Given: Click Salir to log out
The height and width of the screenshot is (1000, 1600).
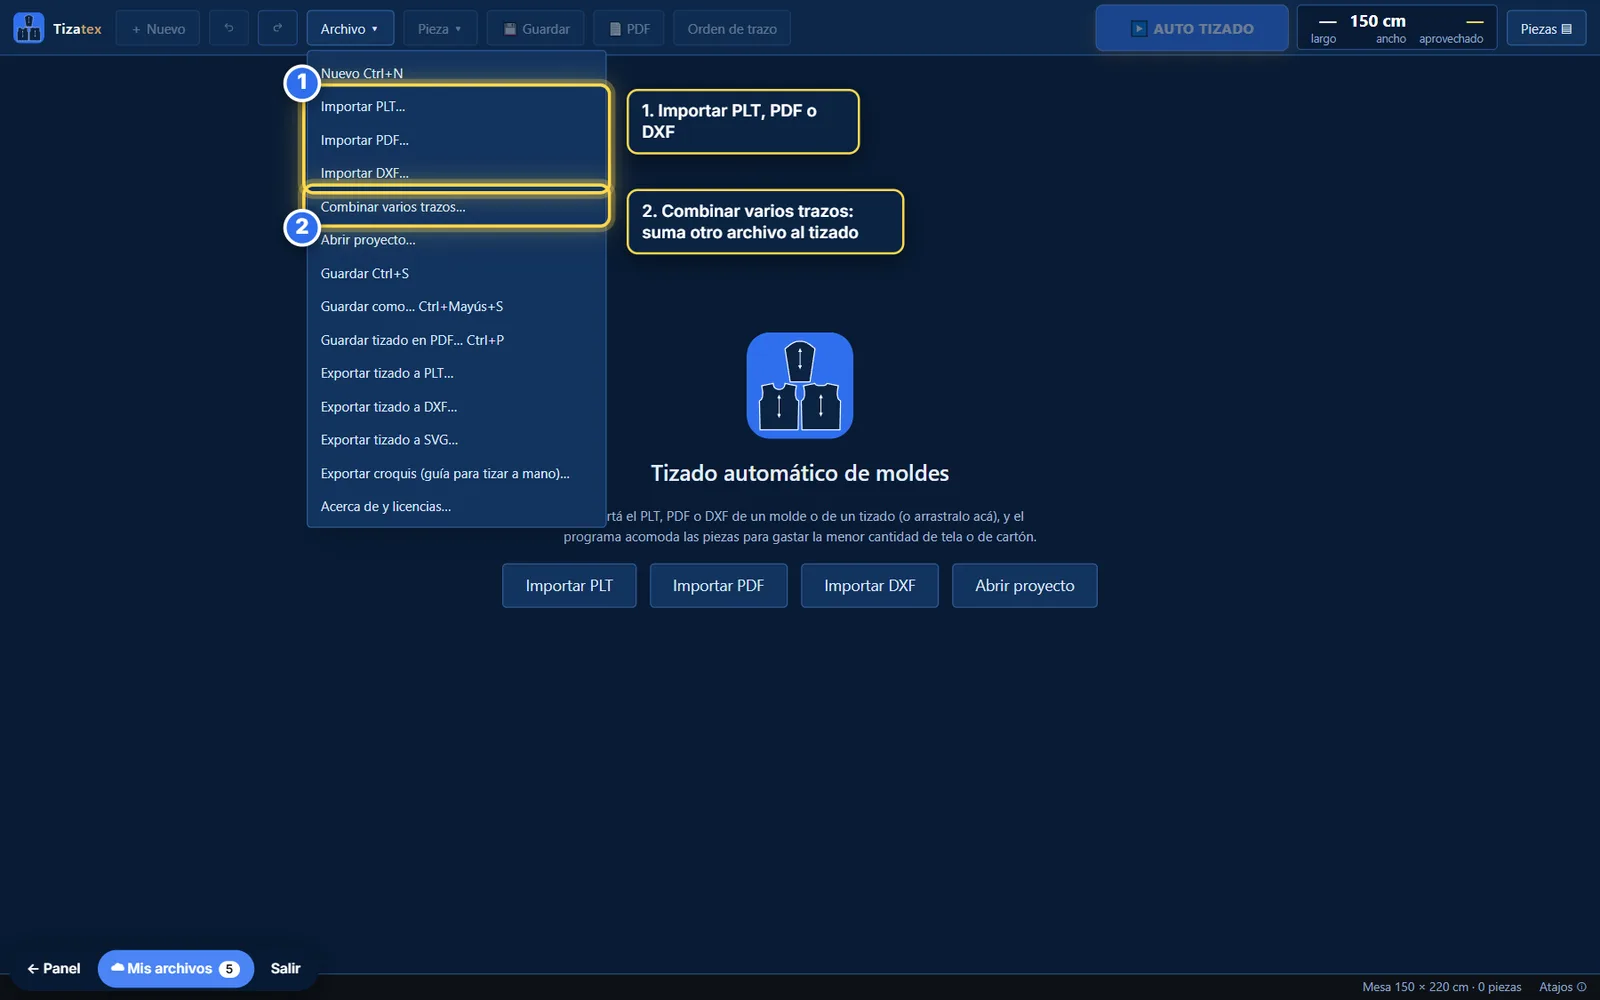Looking at the screenshot, I should click(x=285, y=968).
